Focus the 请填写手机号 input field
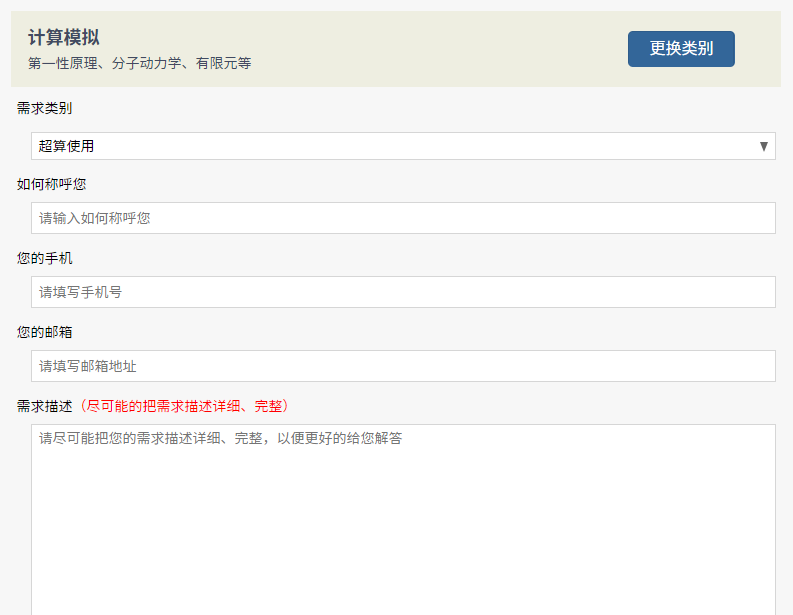 point(403,292)
